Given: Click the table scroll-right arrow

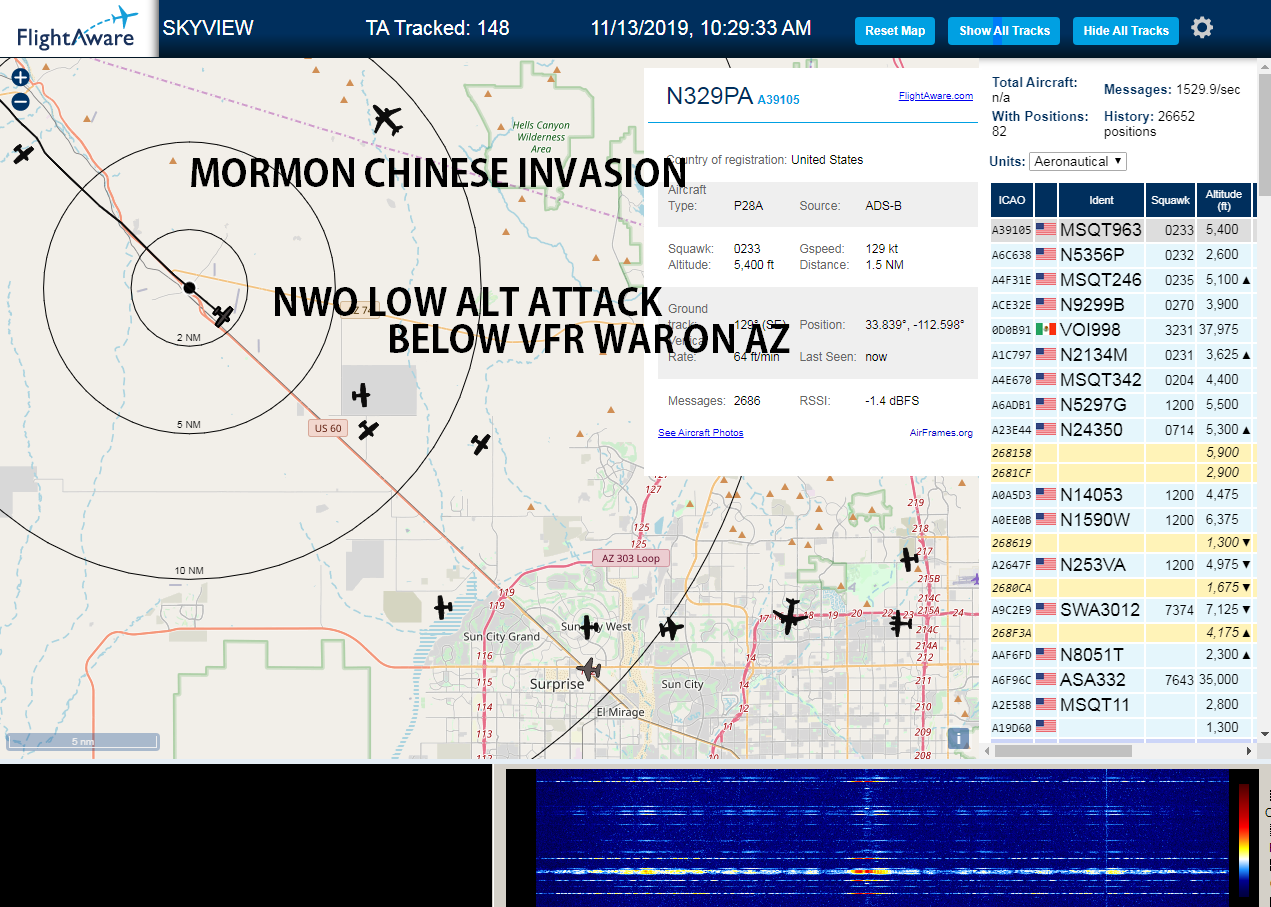Looking at the screenshot, I should [x=1248, y=750].
